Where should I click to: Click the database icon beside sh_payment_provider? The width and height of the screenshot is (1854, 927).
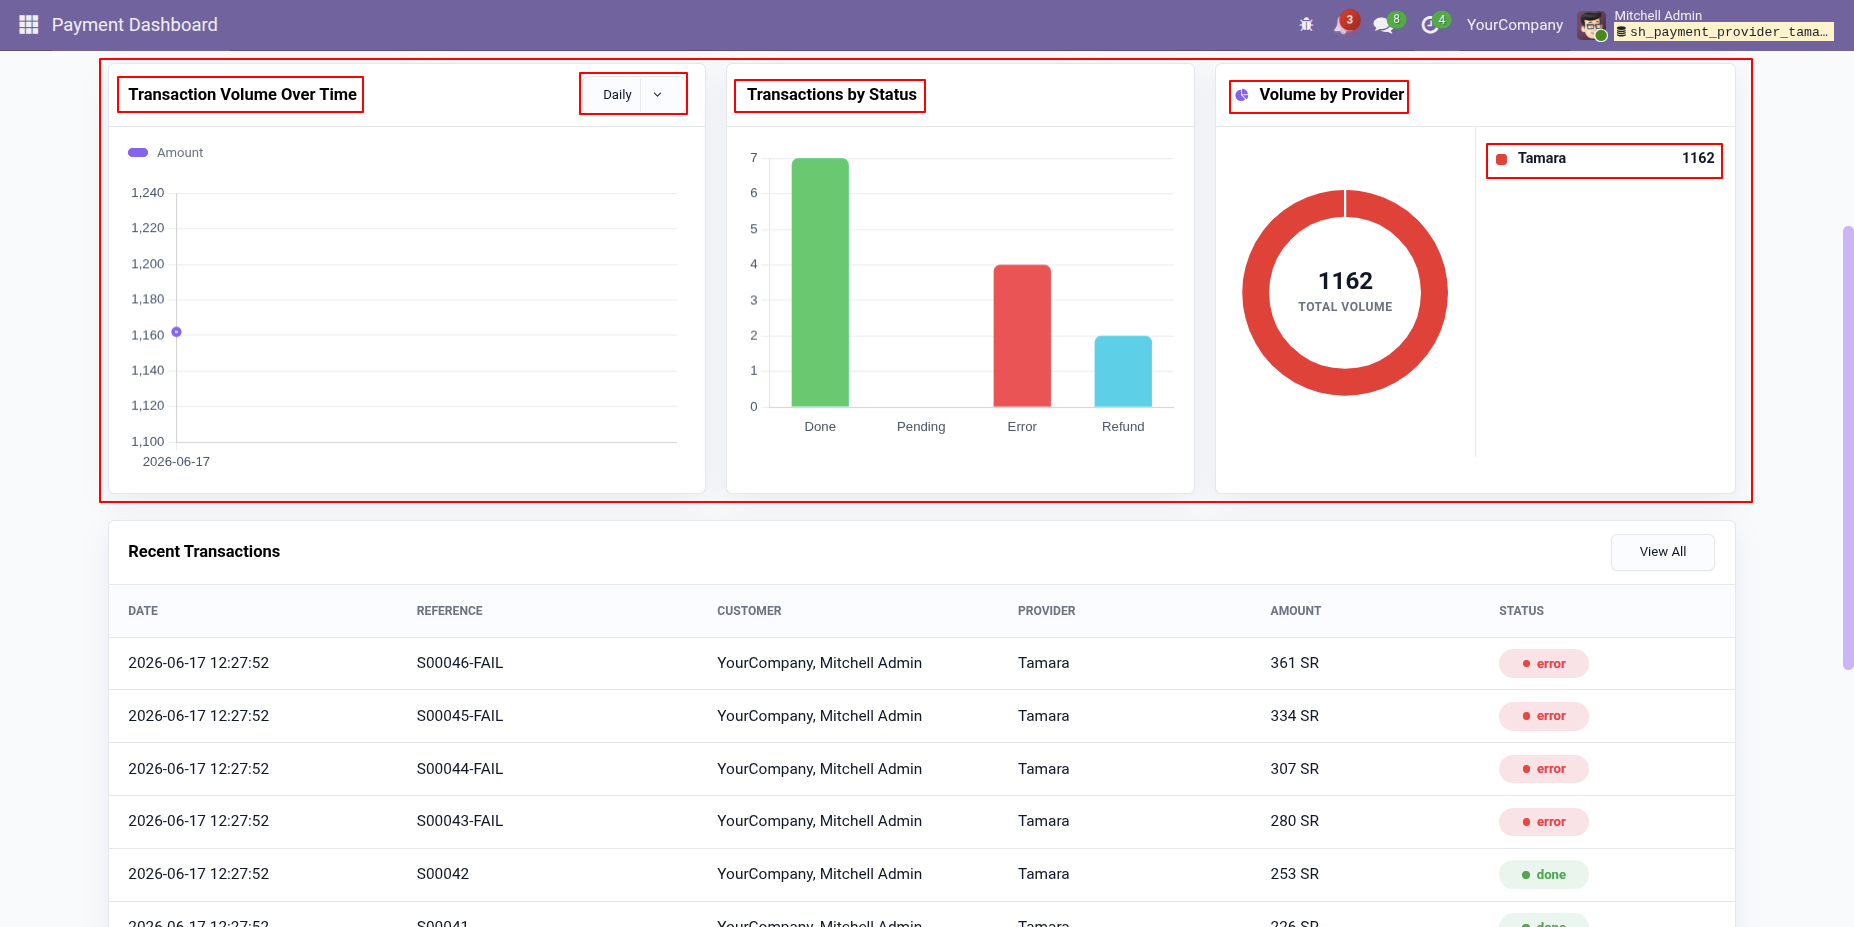click(x=1621, y=32)
